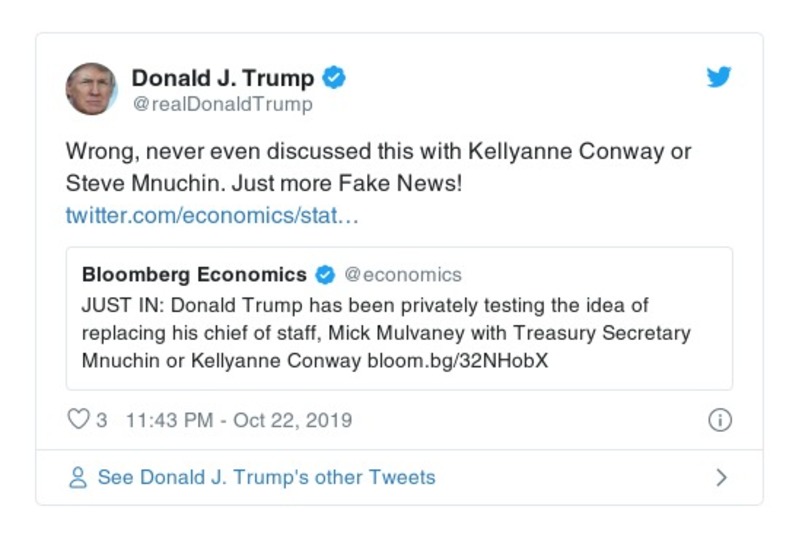Click the Bloomberg Economics verified badge

[325, 274]
